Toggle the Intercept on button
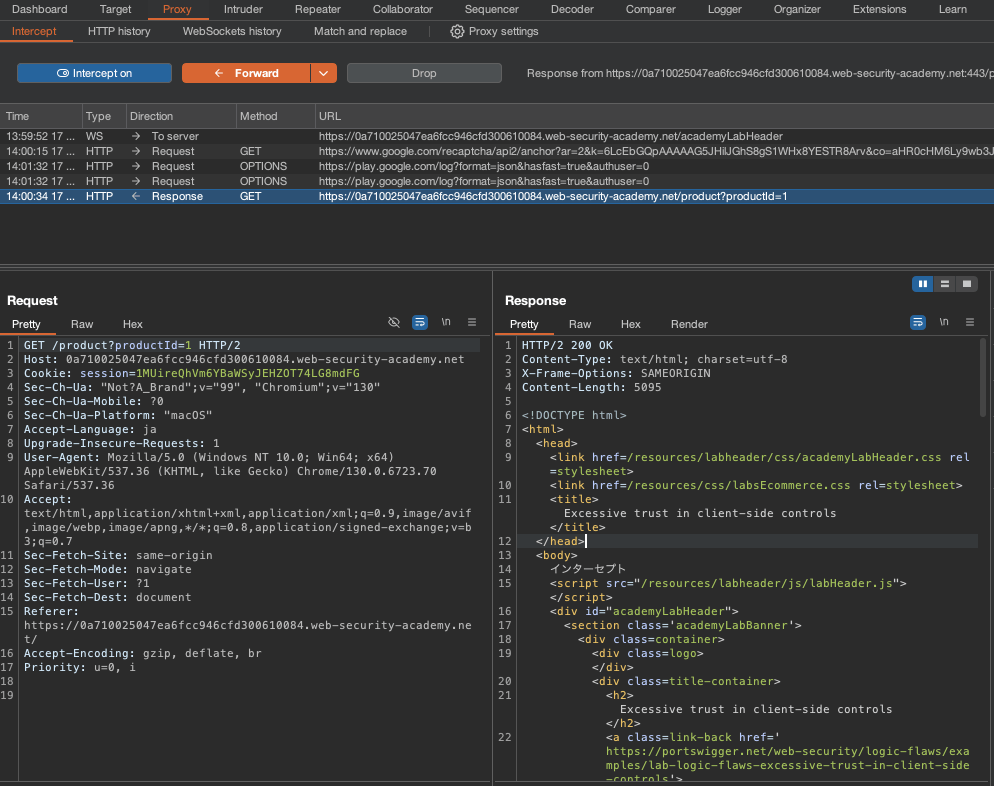The width and height of the screenshot is (994, 786). [x=94, y=73]
